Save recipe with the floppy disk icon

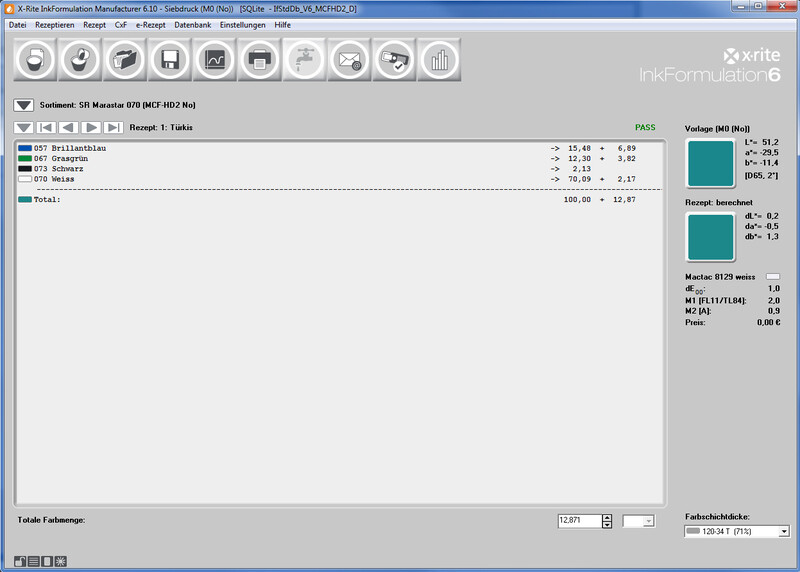pyautogui.click(x=170, y=60)
